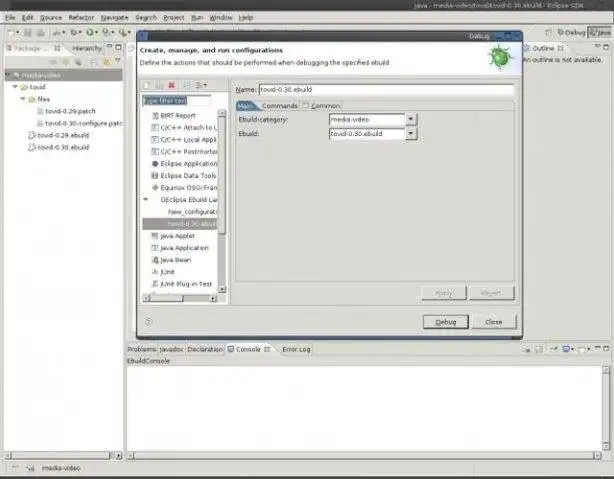The width and height of the screenshot is (614, 479).
Task: Minimize the Console panel
Action: pyautogui.click(x=598, y=348)
